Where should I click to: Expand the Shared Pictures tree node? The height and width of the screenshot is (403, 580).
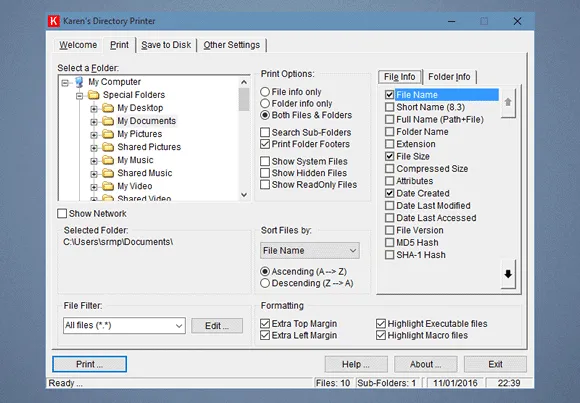(x=94, y=148)
